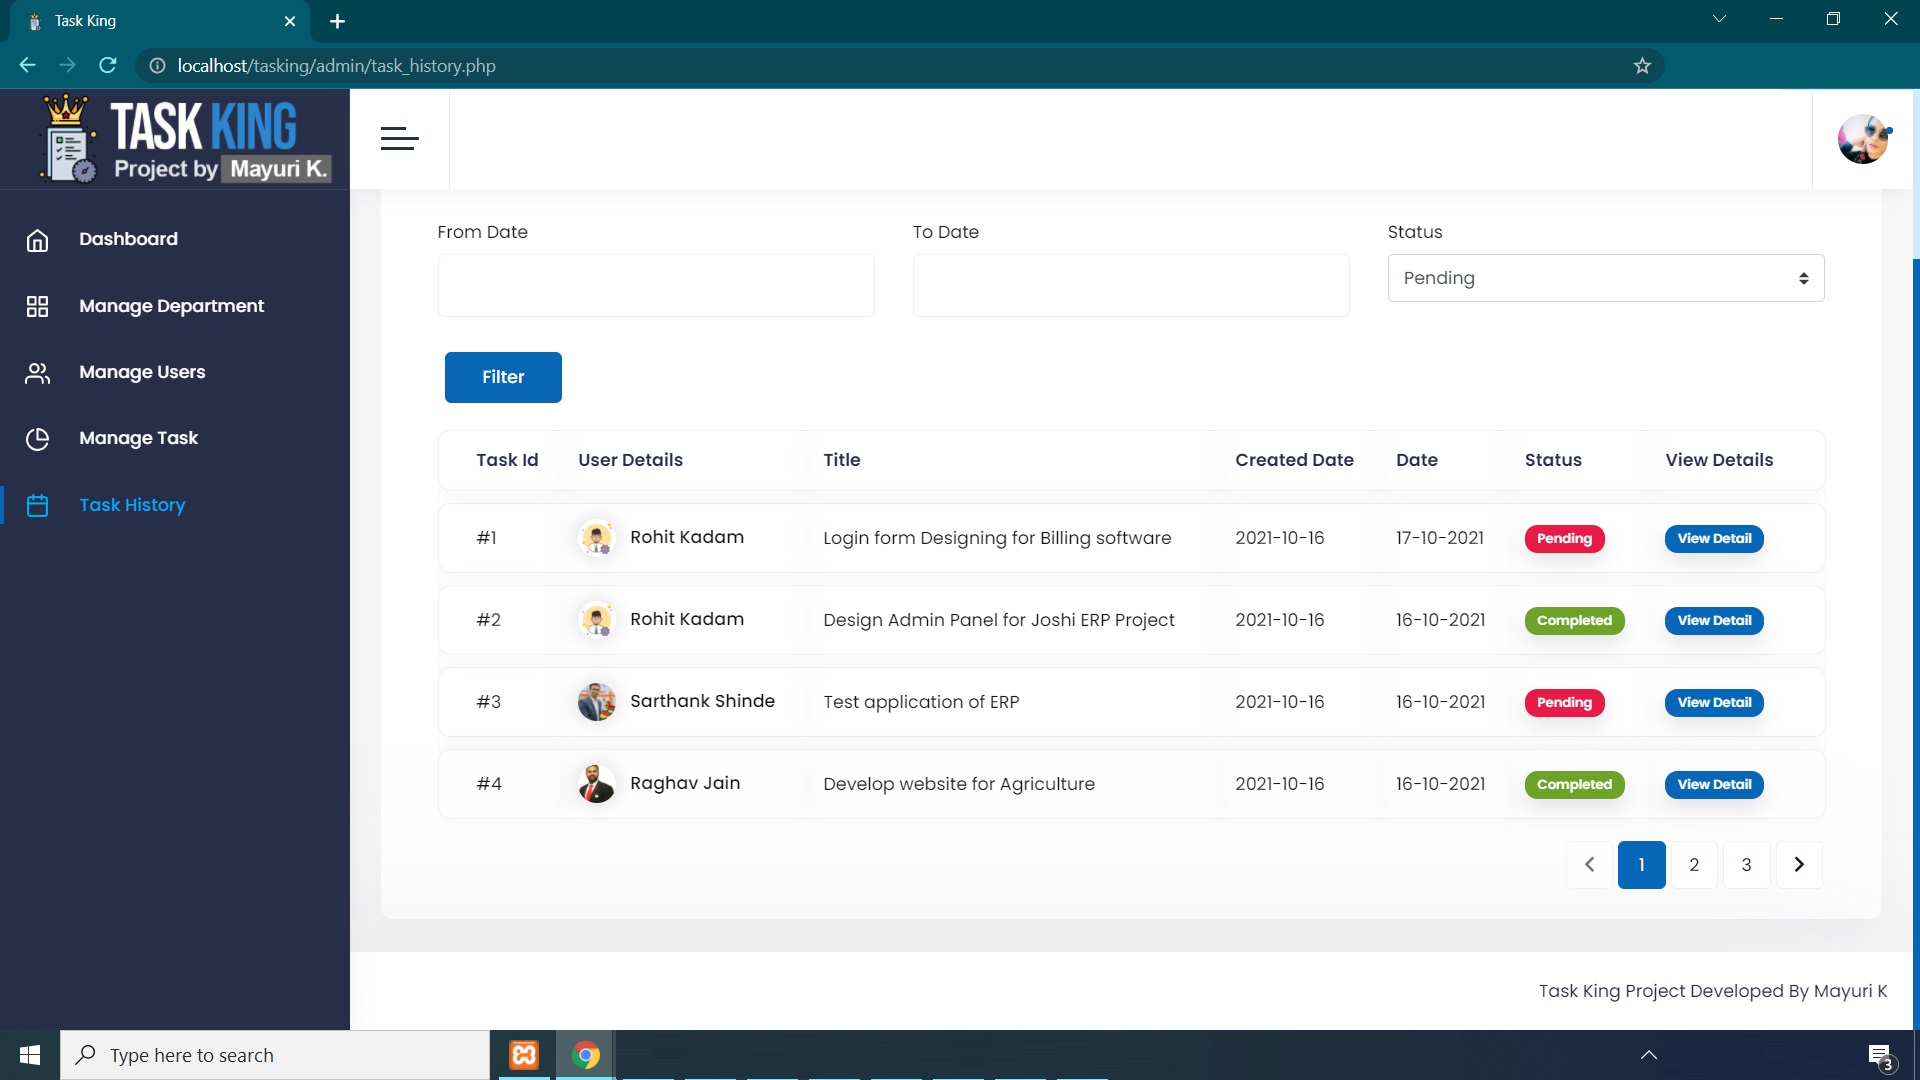The height and width of the screenshot is (1080, 1920).
Task: Click the To Date input field
Action: point(1131,285)
